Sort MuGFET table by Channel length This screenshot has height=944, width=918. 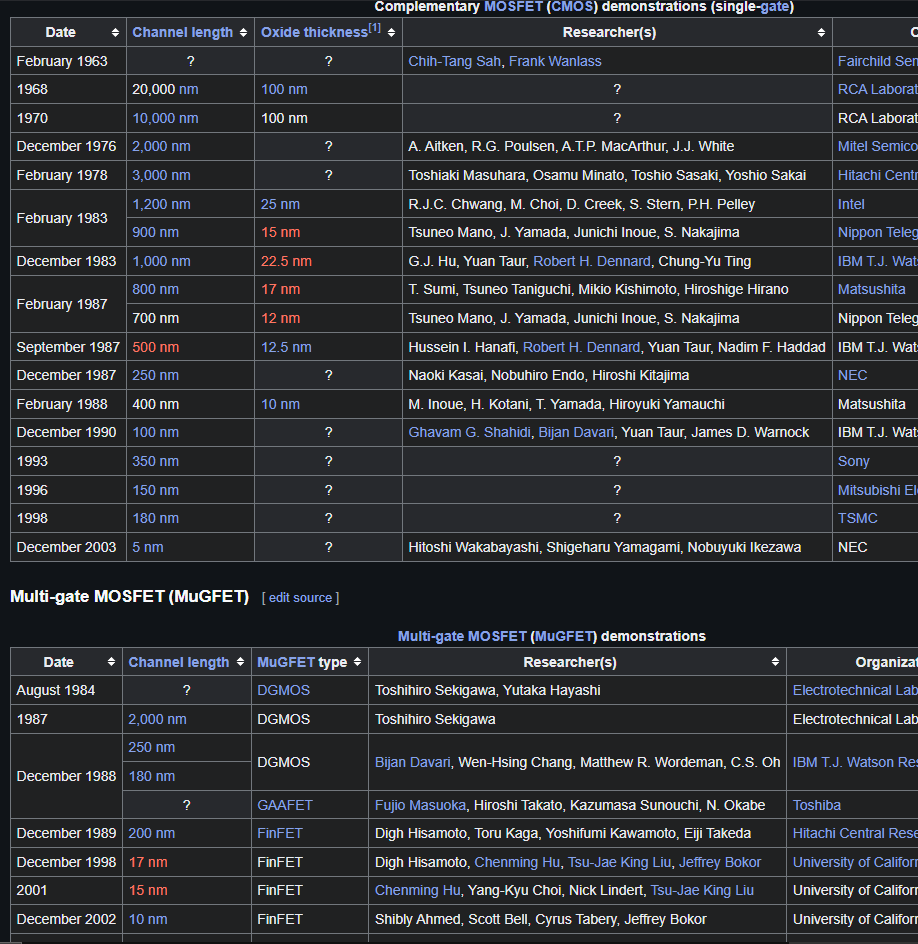point(238,662)
